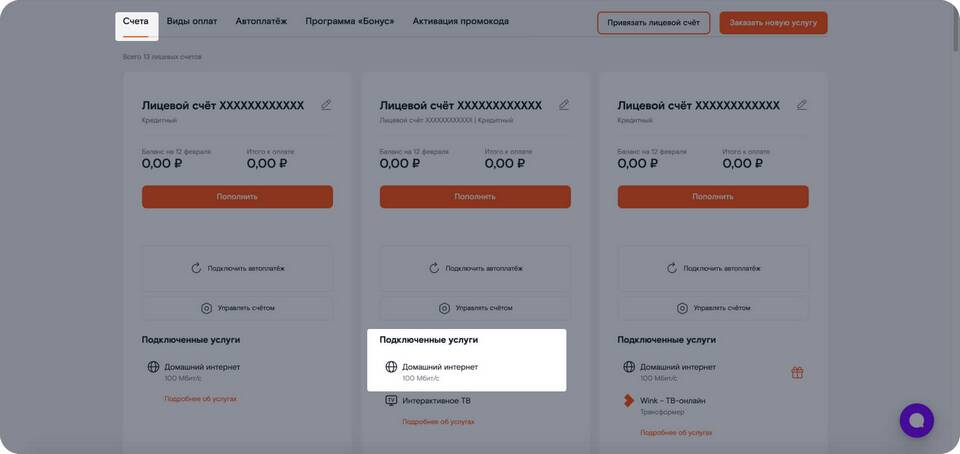The width and height of the screenshot is (960, 454).
Task: Click the Интерактивное ТВ service icon
Action: coord(391,401)
